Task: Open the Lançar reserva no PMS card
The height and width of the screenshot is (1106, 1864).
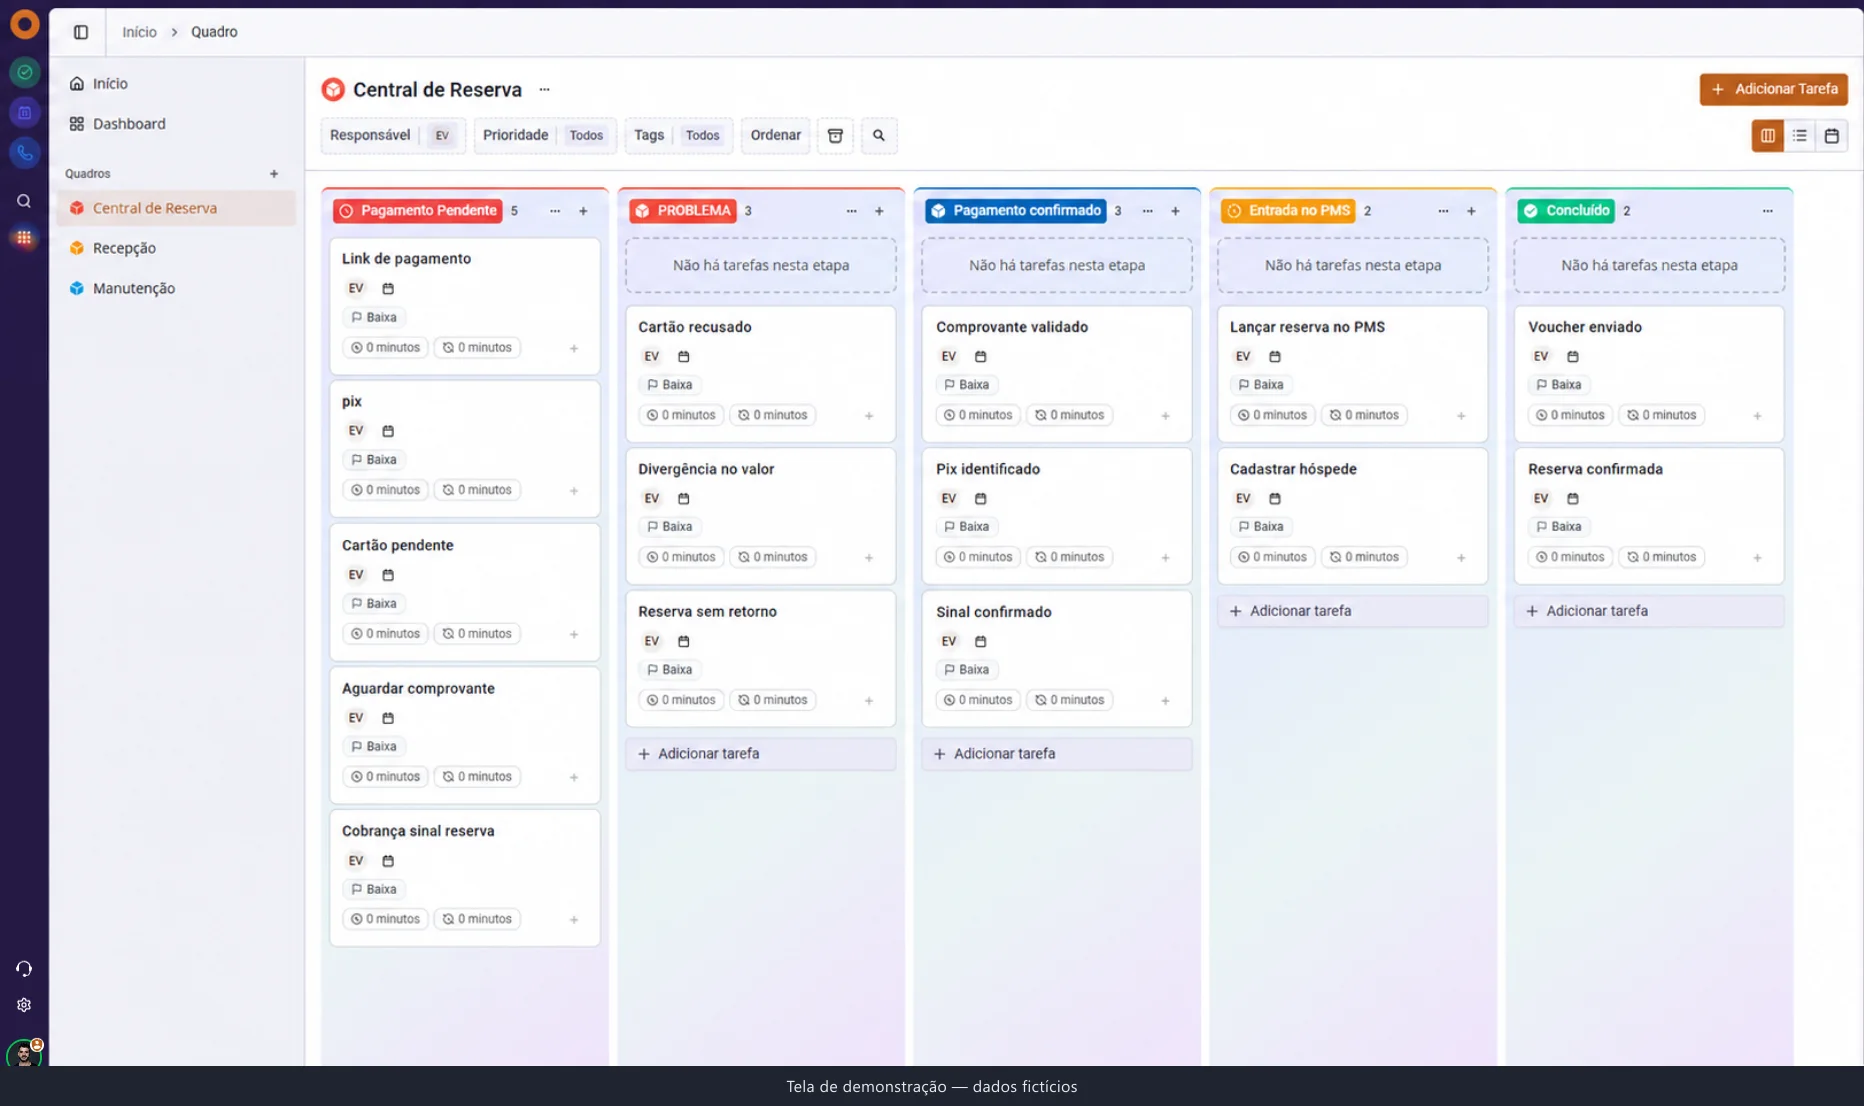Action: [1352, 374]
